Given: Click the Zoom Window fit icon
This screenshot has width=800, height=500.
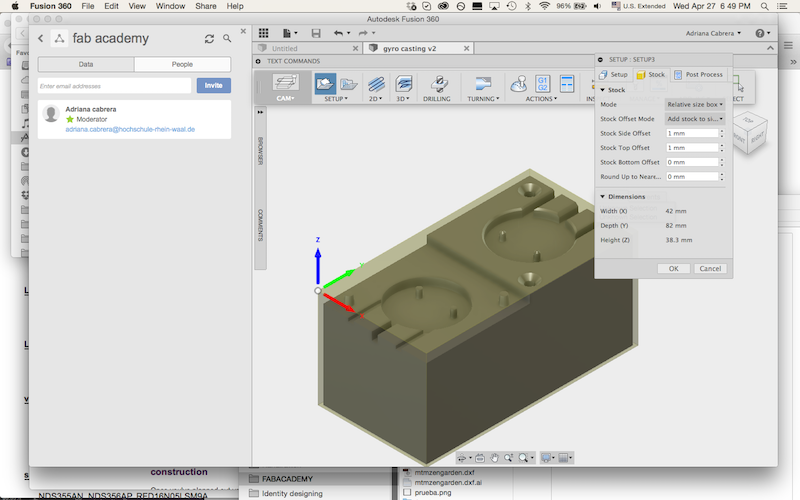Looking at the screenshot, I should pyautogui.click(x=523, y=458).
